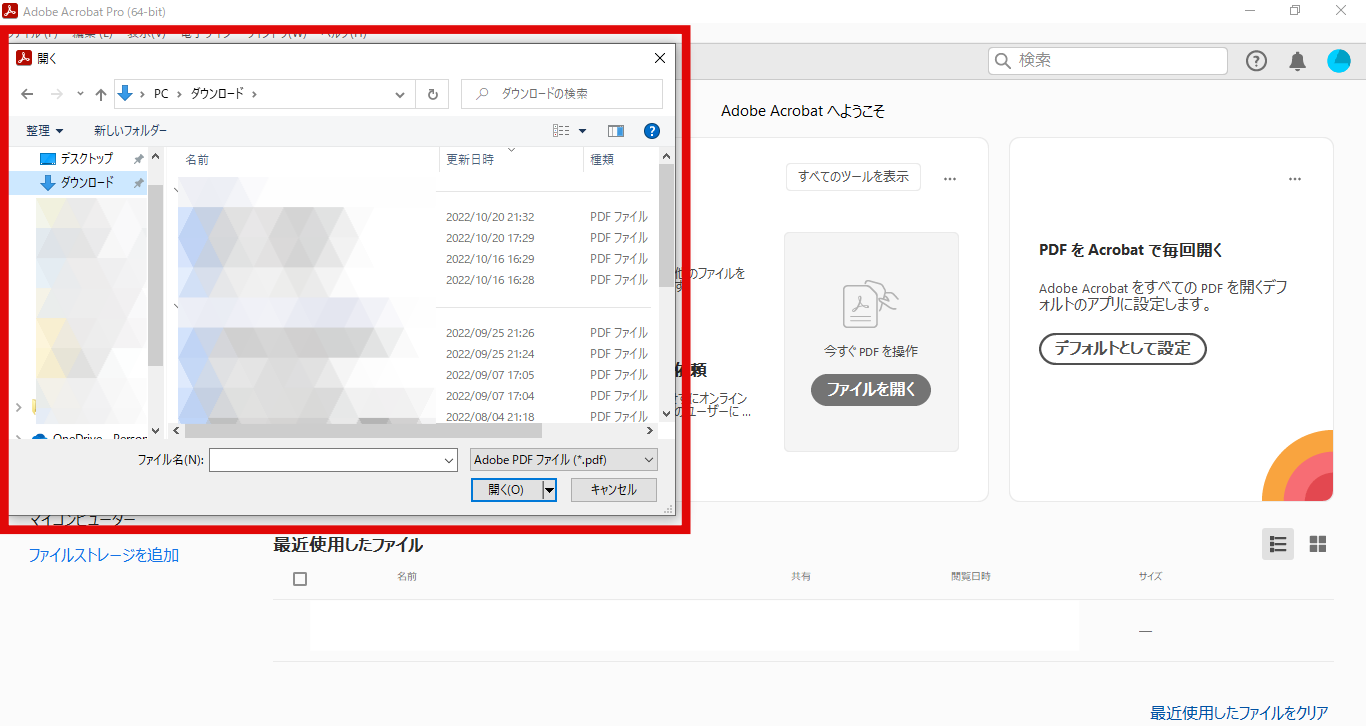1366x726 pixels.
Task: Click デフォルトとして設定 button
Action: click(x=1123, y=349)
